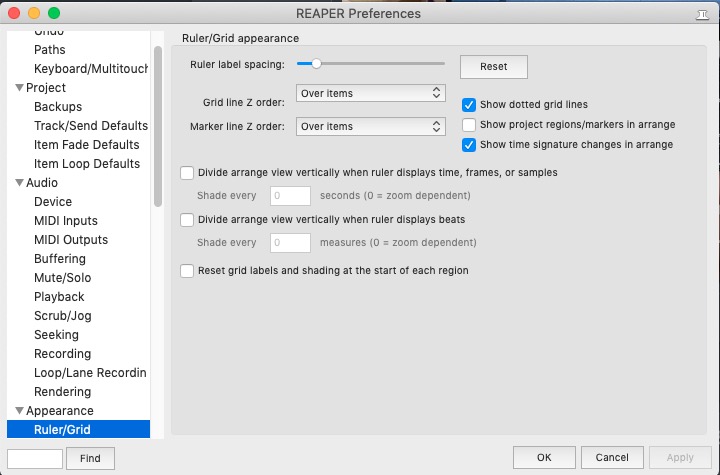
Task: Open Loop/Lane Recording preferences page
Action: click(x=90, y=373)
